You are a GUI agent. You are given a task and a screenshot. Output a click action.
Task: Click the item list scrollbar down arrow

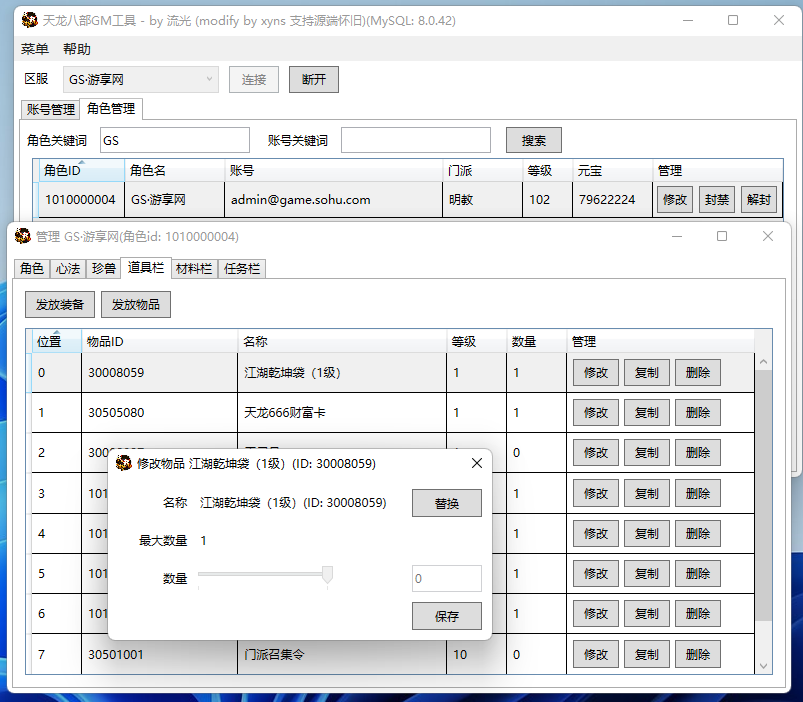click(x=764, y=665)
